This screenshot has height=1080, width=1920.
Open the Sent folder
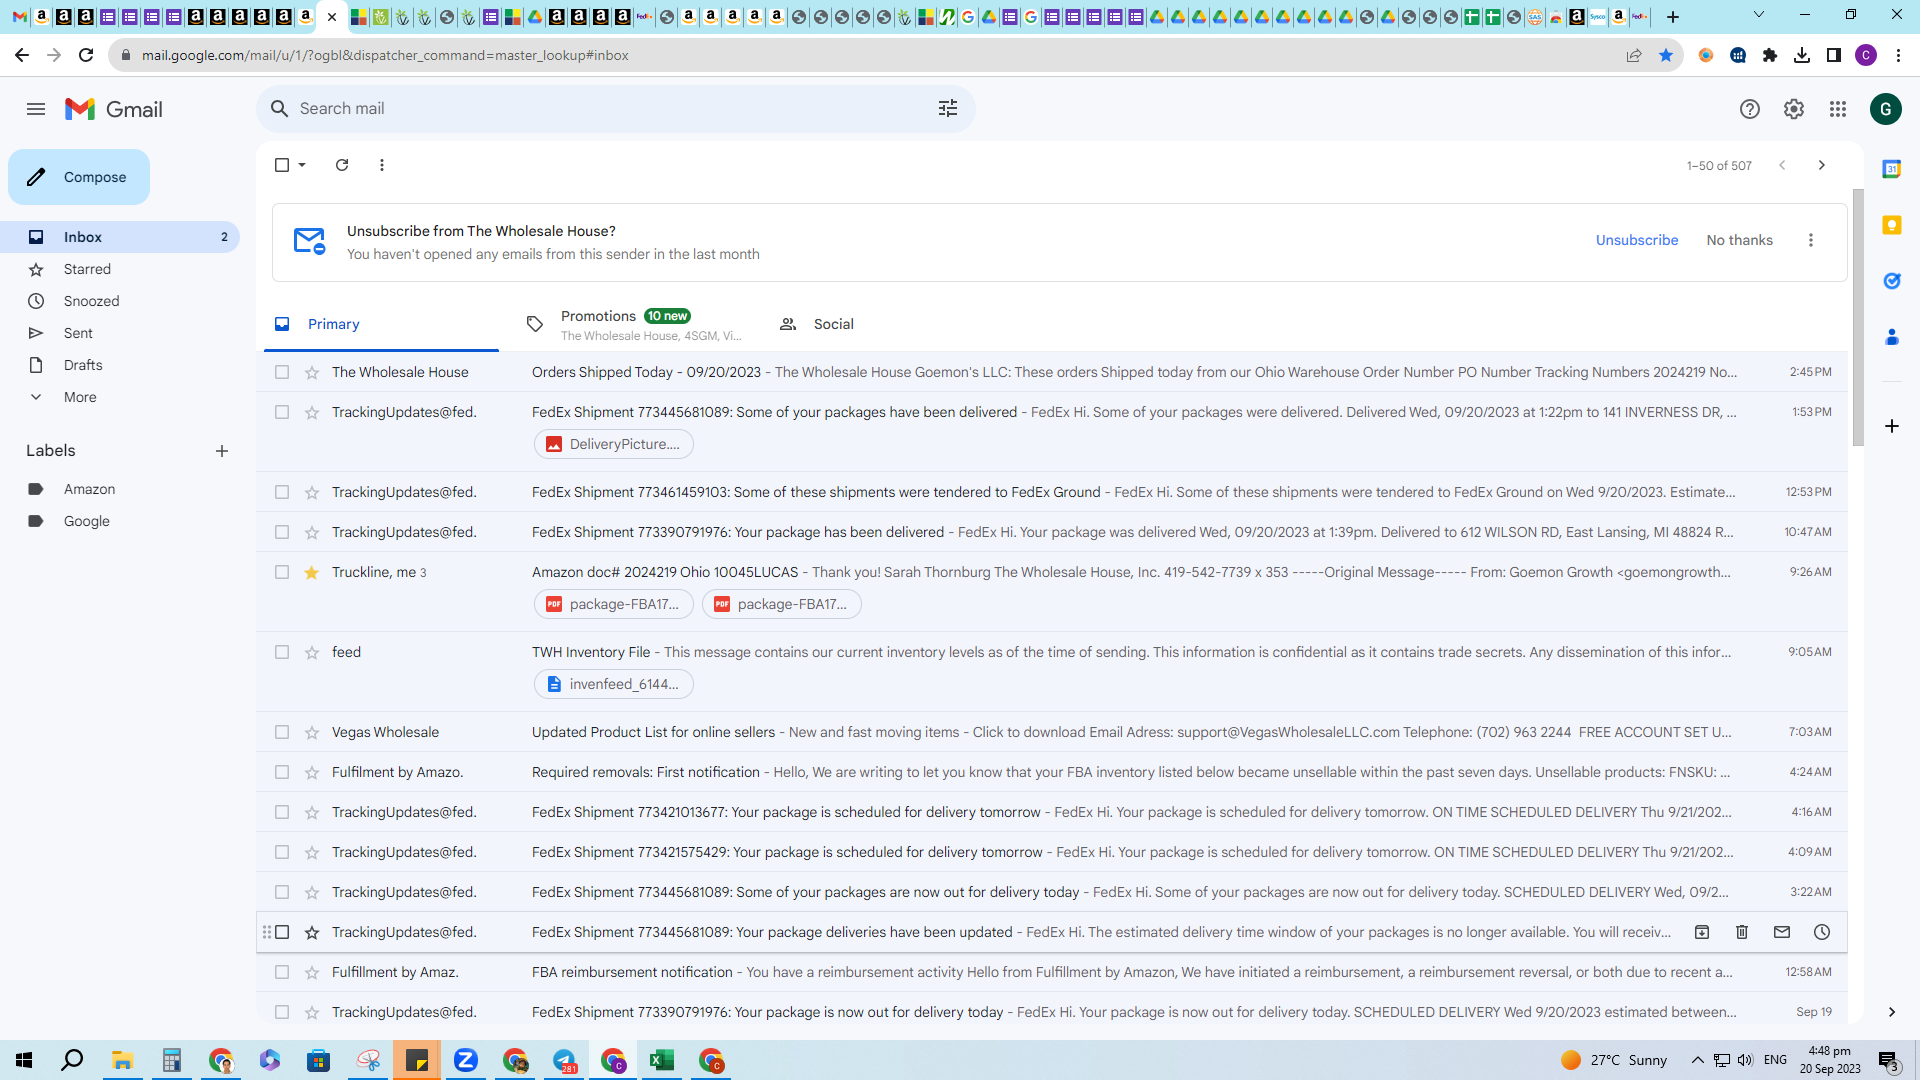click(120, 333)
